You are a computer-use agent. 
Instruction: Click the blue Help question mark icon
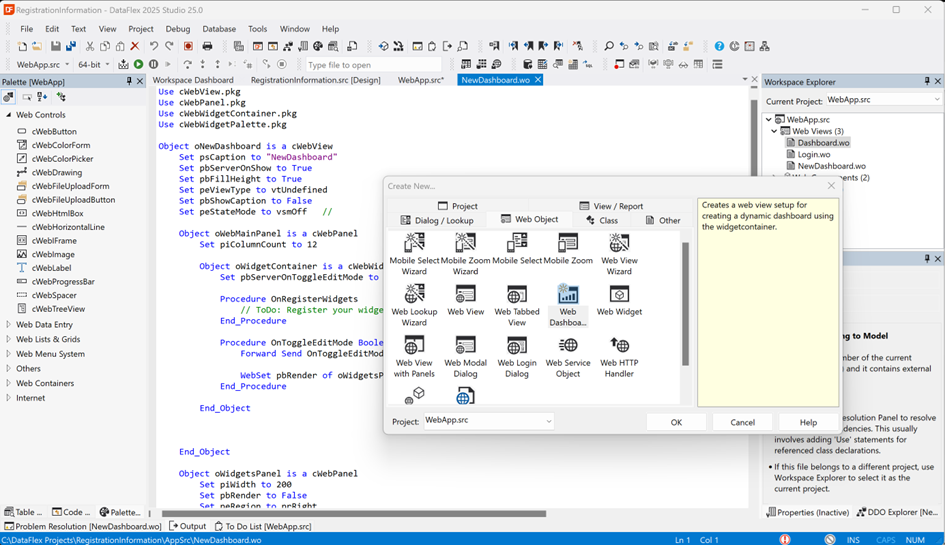click(719, 46)
